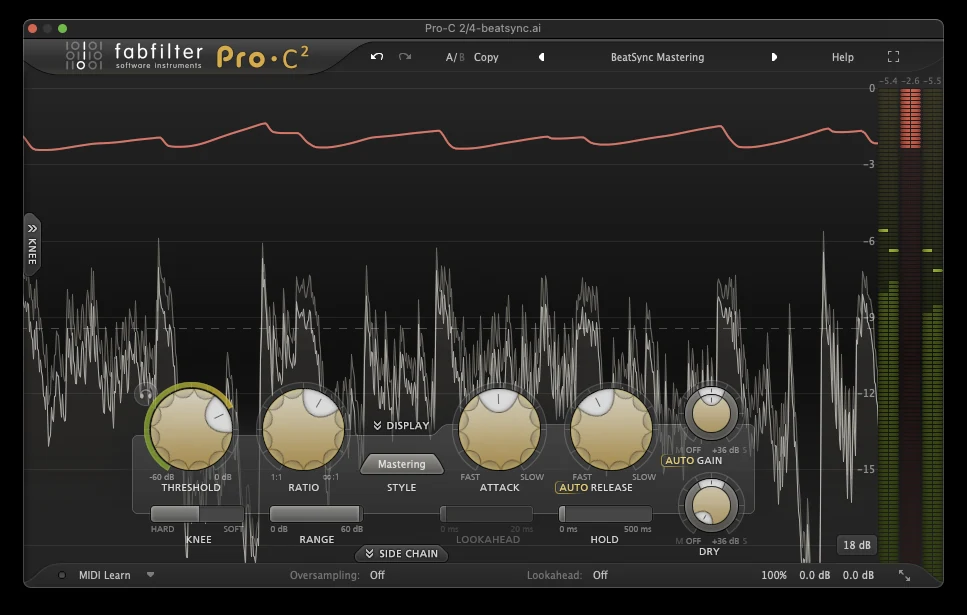Open the Mastering style selector
The height and width of the screenshot is (615, 967).
(x=401, y=464)
